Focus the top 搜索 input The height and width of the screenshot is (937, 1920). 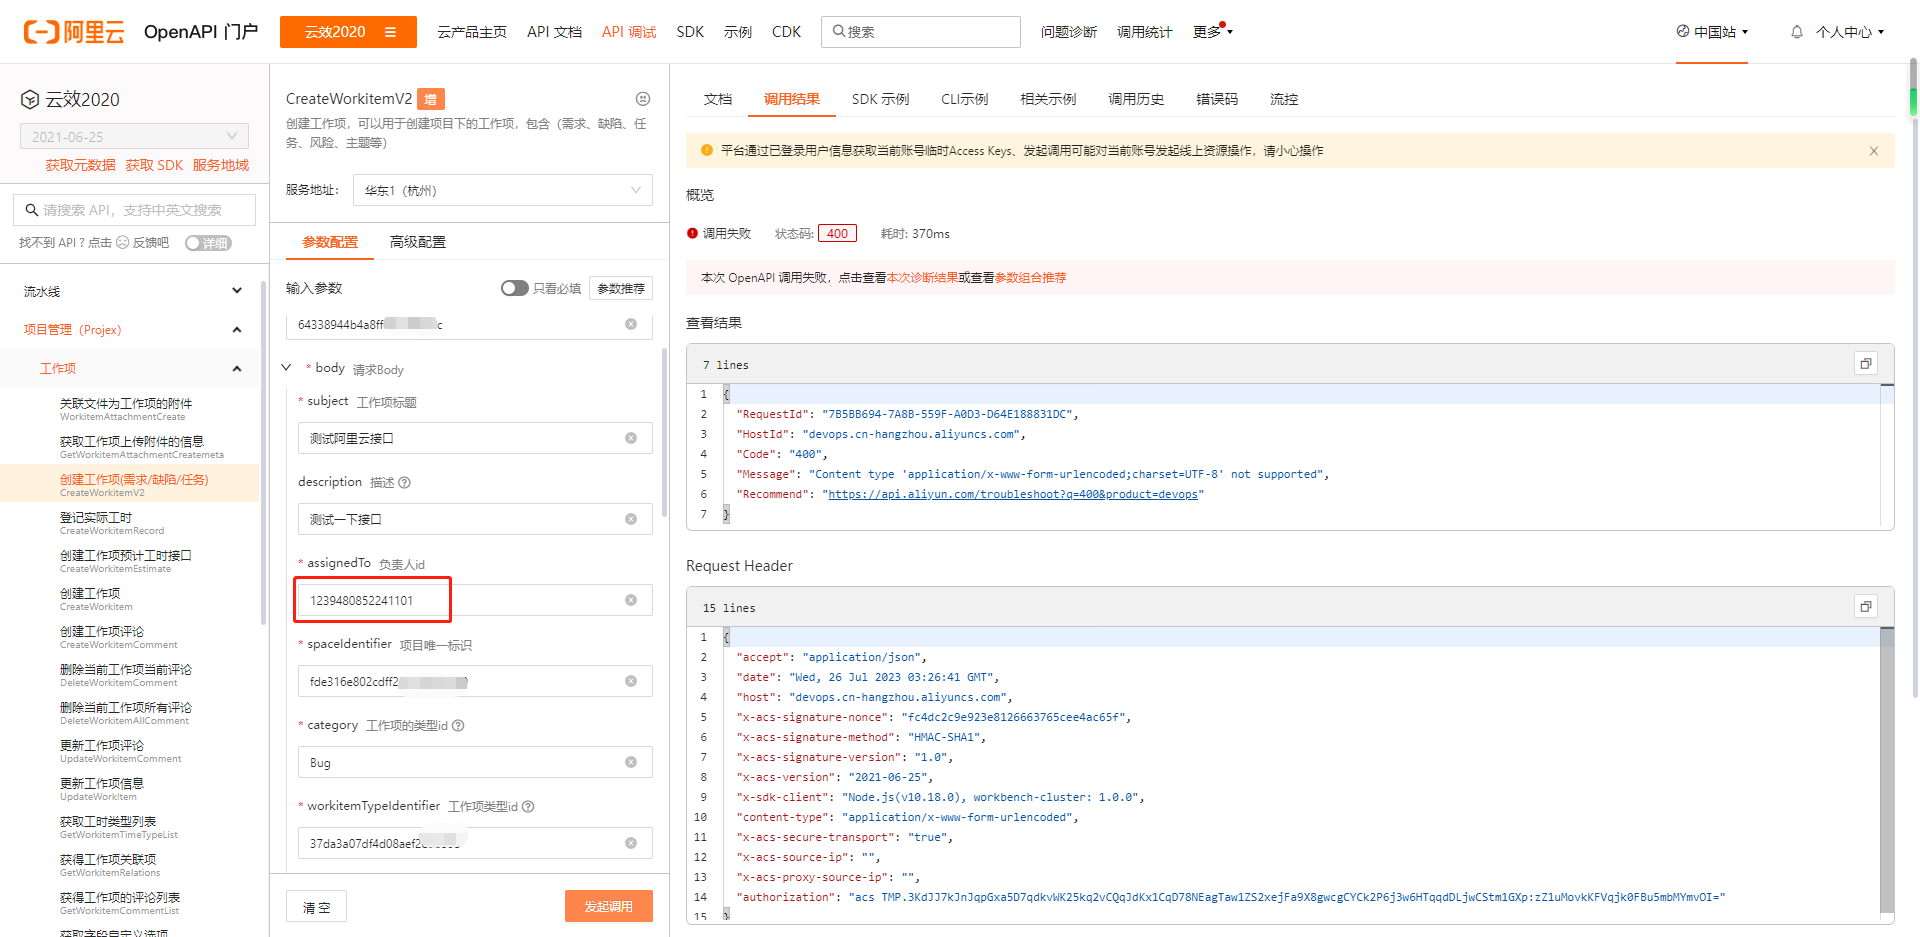tap(921, 32)
